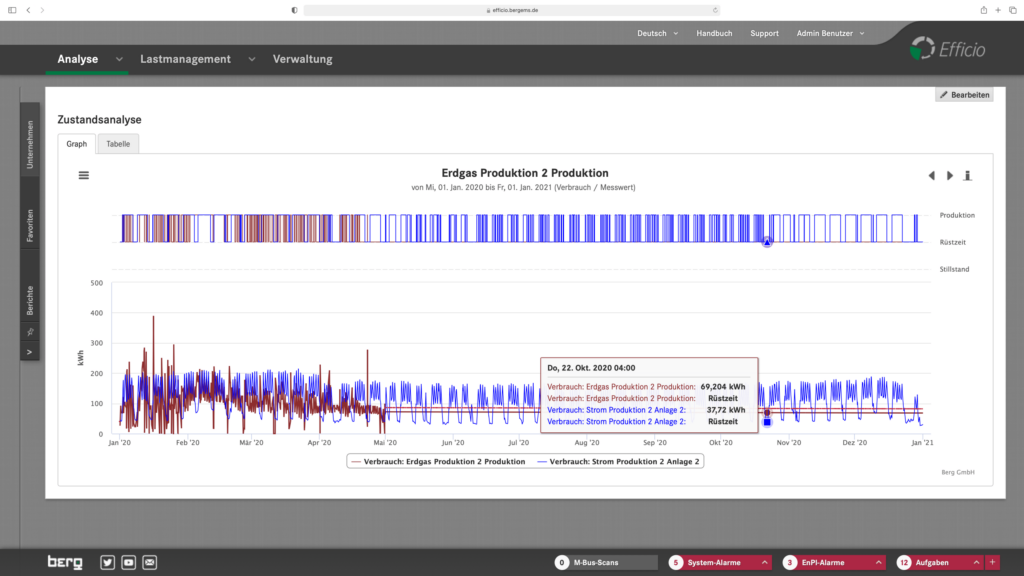Go to previous time period arrow

click(x=931, y=175)
